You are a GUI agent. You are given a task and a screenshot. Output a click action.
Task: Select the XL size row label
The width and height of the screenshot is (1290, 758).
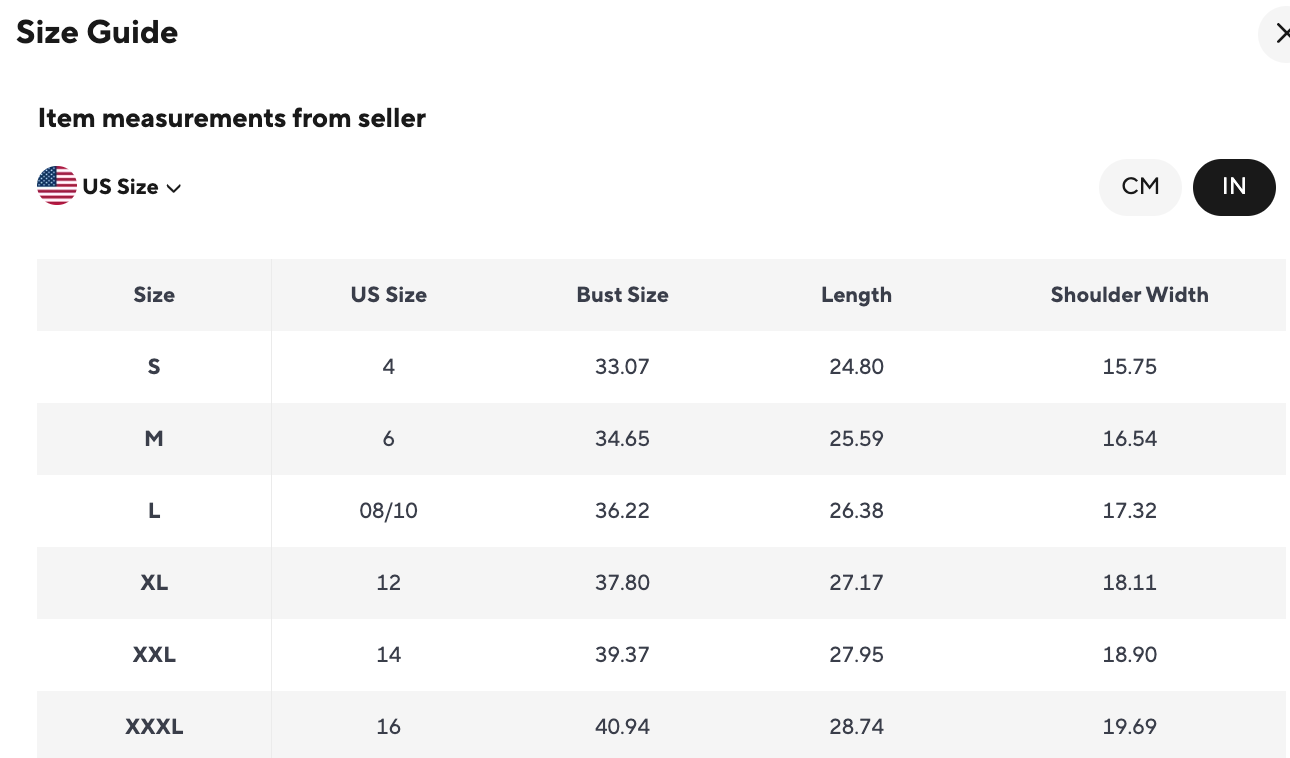click(x=154, y=583)
